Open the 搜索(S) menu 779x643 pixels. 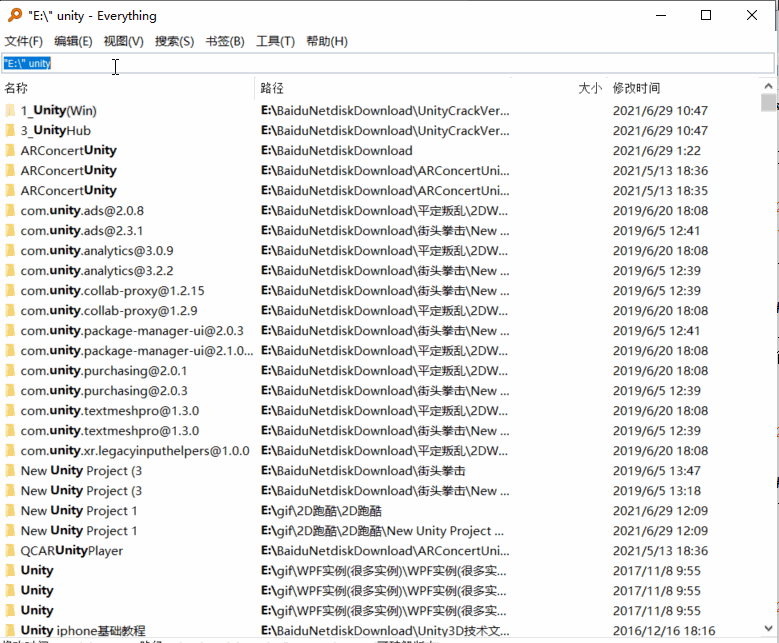[174, 41]
